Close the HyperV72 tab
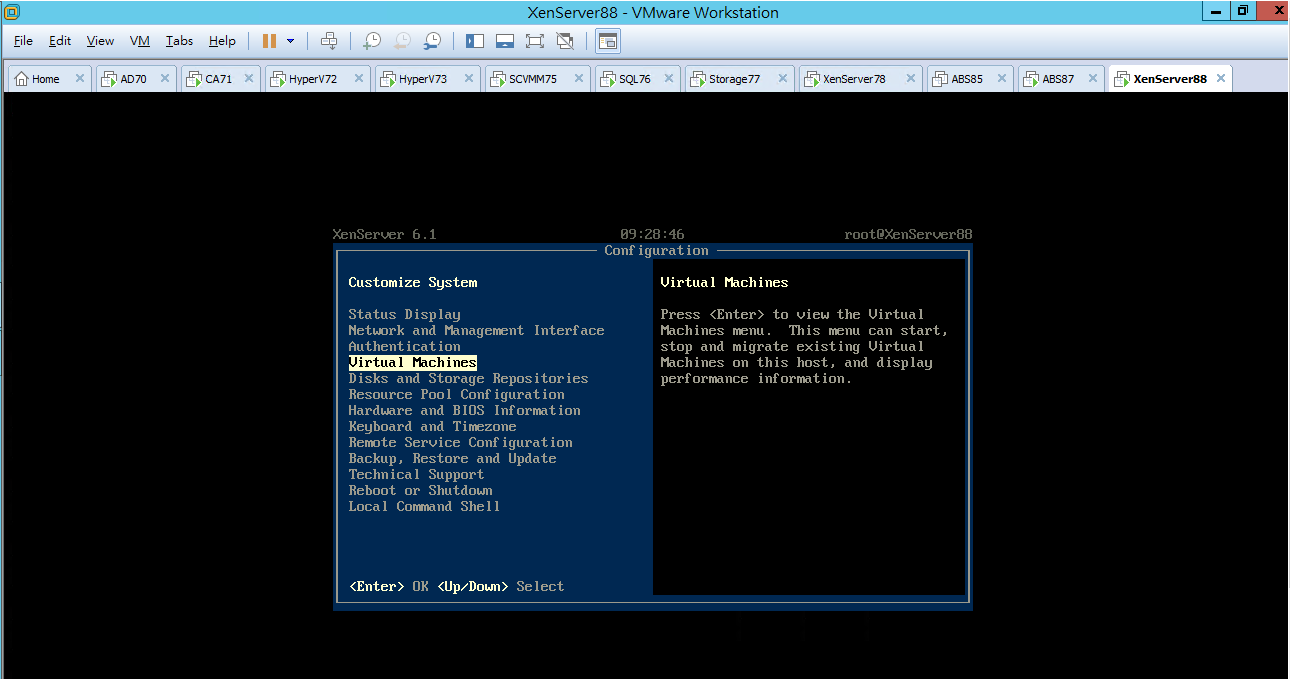The image size is (1290, 679). click(359, 79)
